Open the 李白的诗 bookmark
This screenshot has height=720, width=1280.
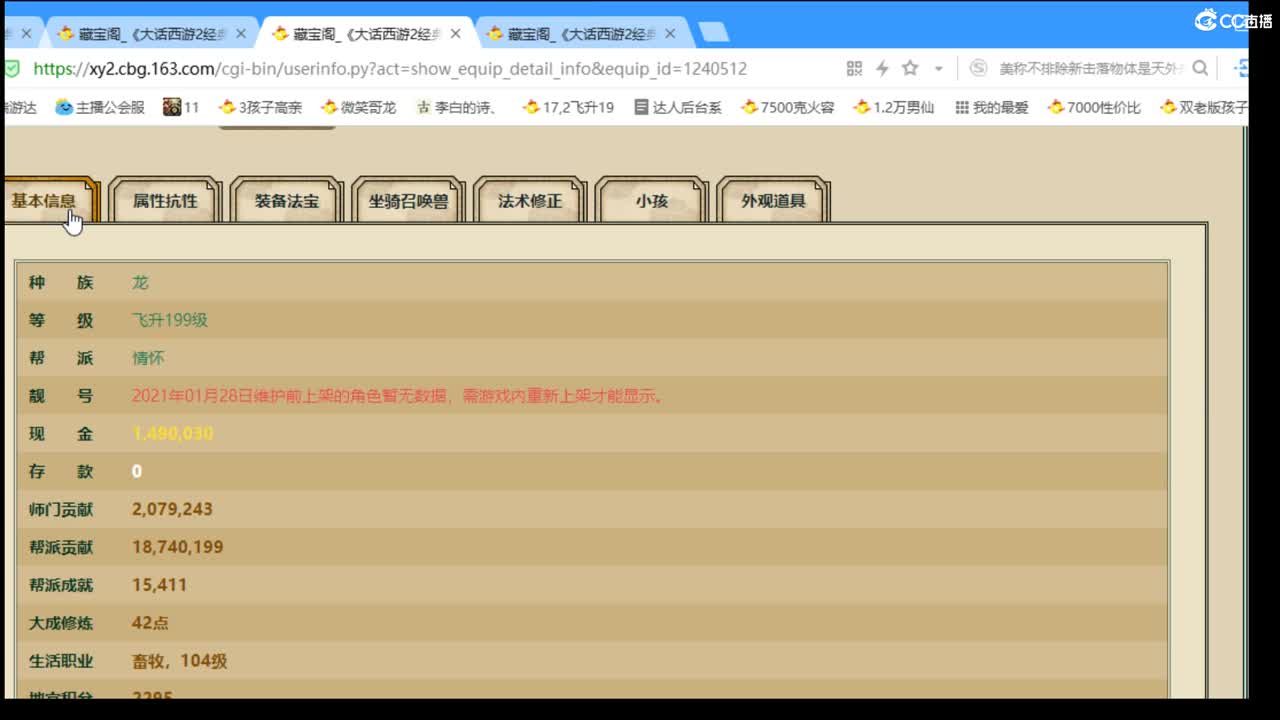457,107
